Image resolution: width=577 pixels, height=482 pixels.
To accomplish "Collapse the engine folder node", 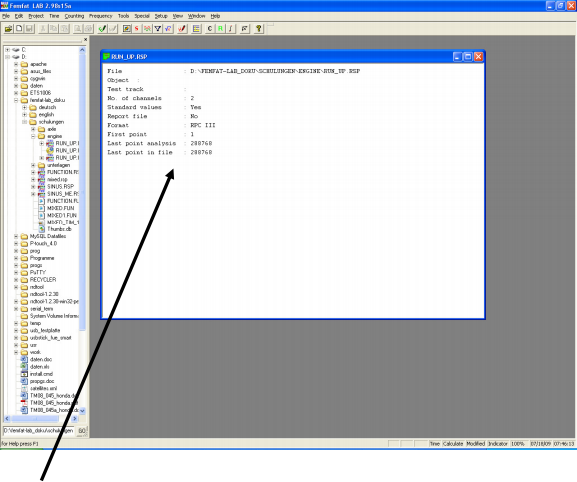I will pos(33,136).
